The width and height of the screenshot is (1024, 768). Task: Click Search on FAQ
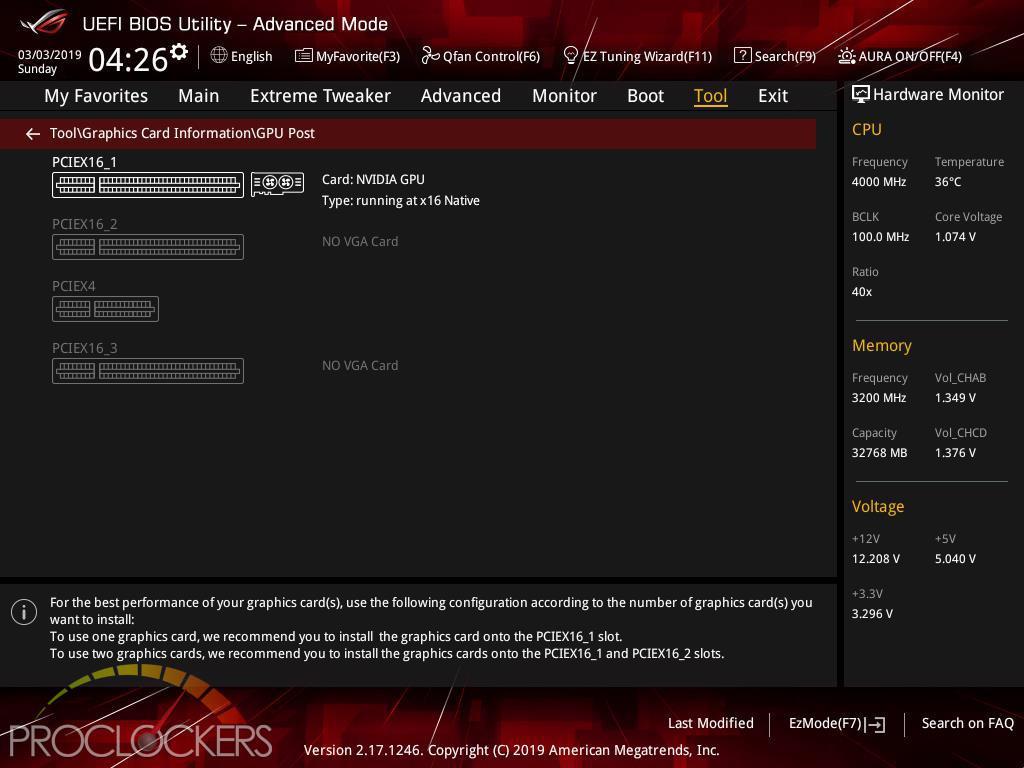(x=968, y=723)
